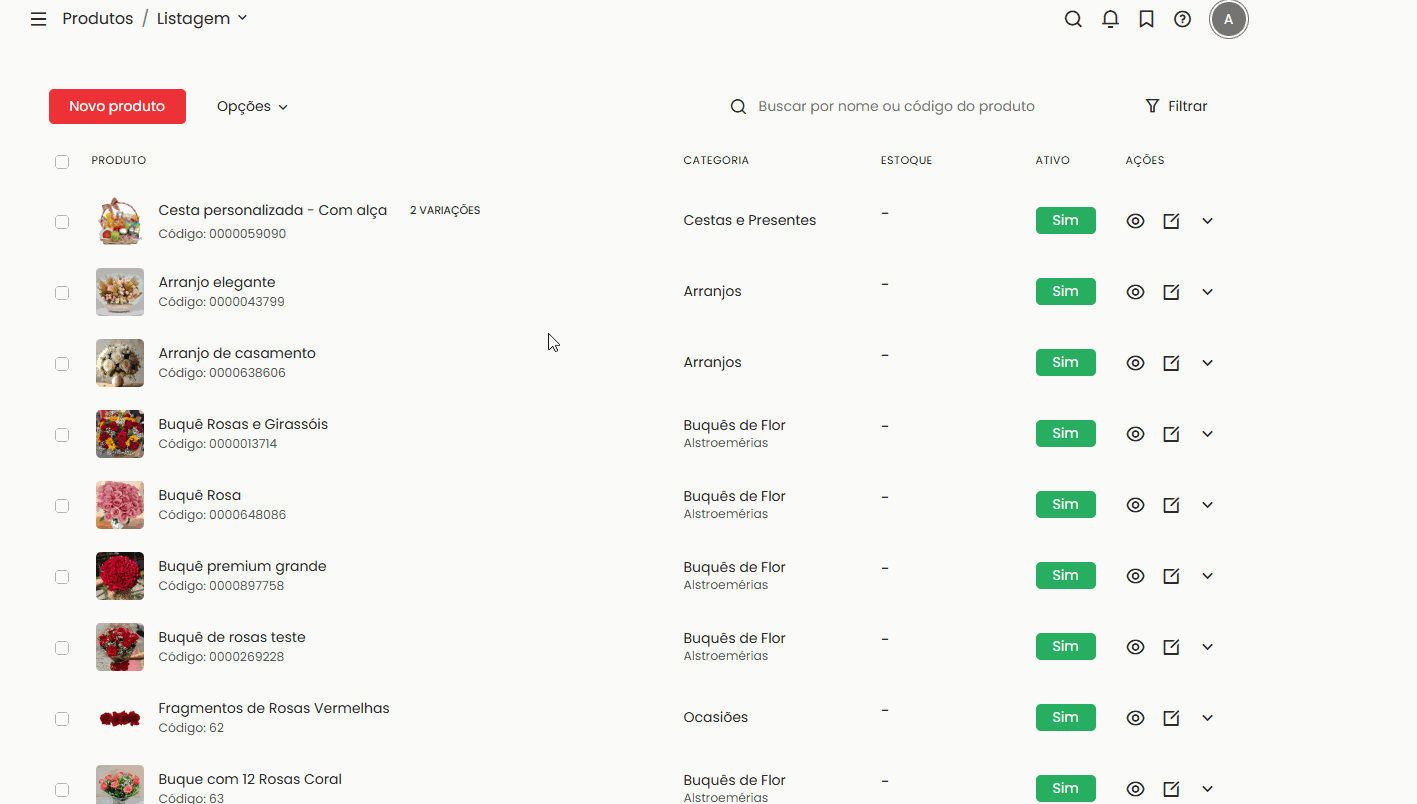Viewport: 1417px width, 804px height.
Task: Click the search magnifier icon in header
Action: 1073,19
